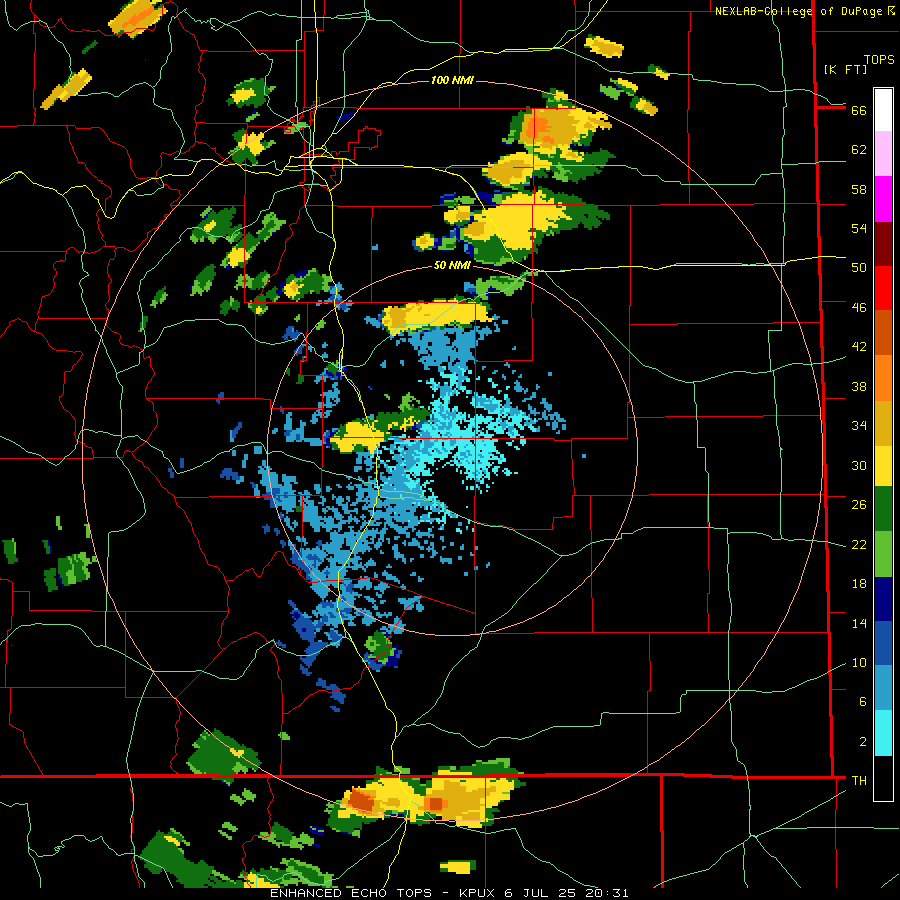Image resolution: width=900 pixels, height=900 pixels.
Task: Click the '34' legend value
Action: (859, 426)
